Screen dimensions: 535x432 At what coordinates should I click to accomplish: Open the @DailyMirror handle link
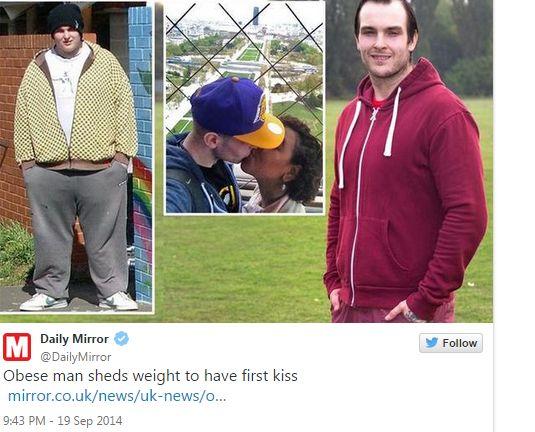pyautogui.click(x=76, y=357)
